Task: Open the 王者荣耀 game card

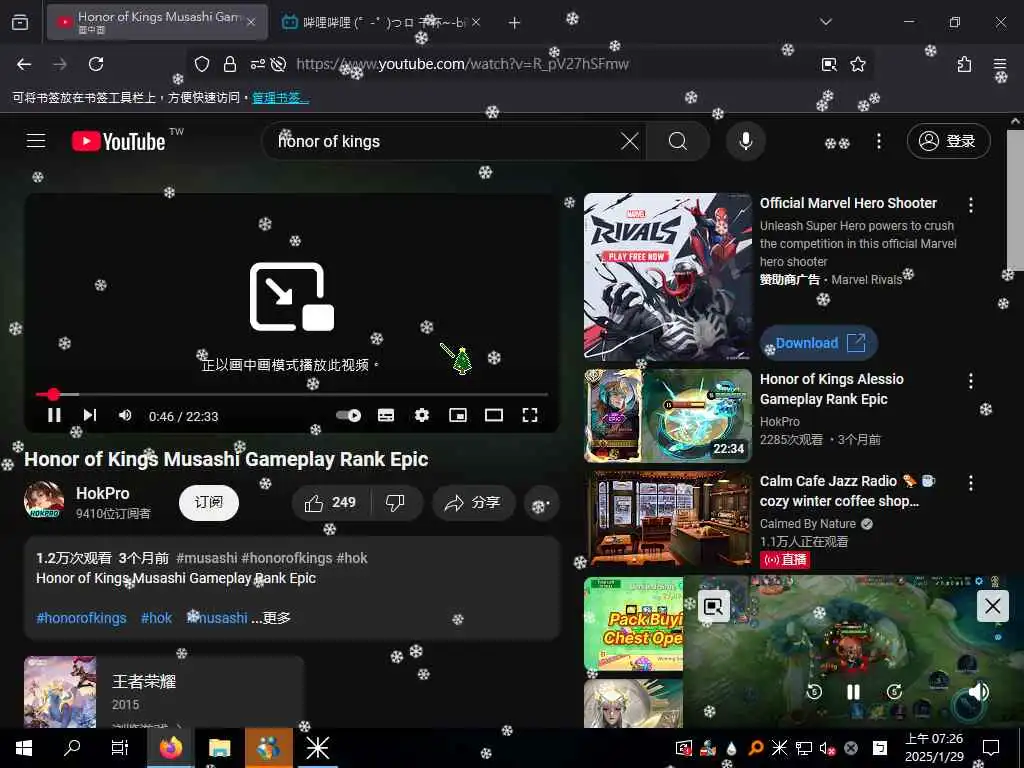Action: pos(164,692)
